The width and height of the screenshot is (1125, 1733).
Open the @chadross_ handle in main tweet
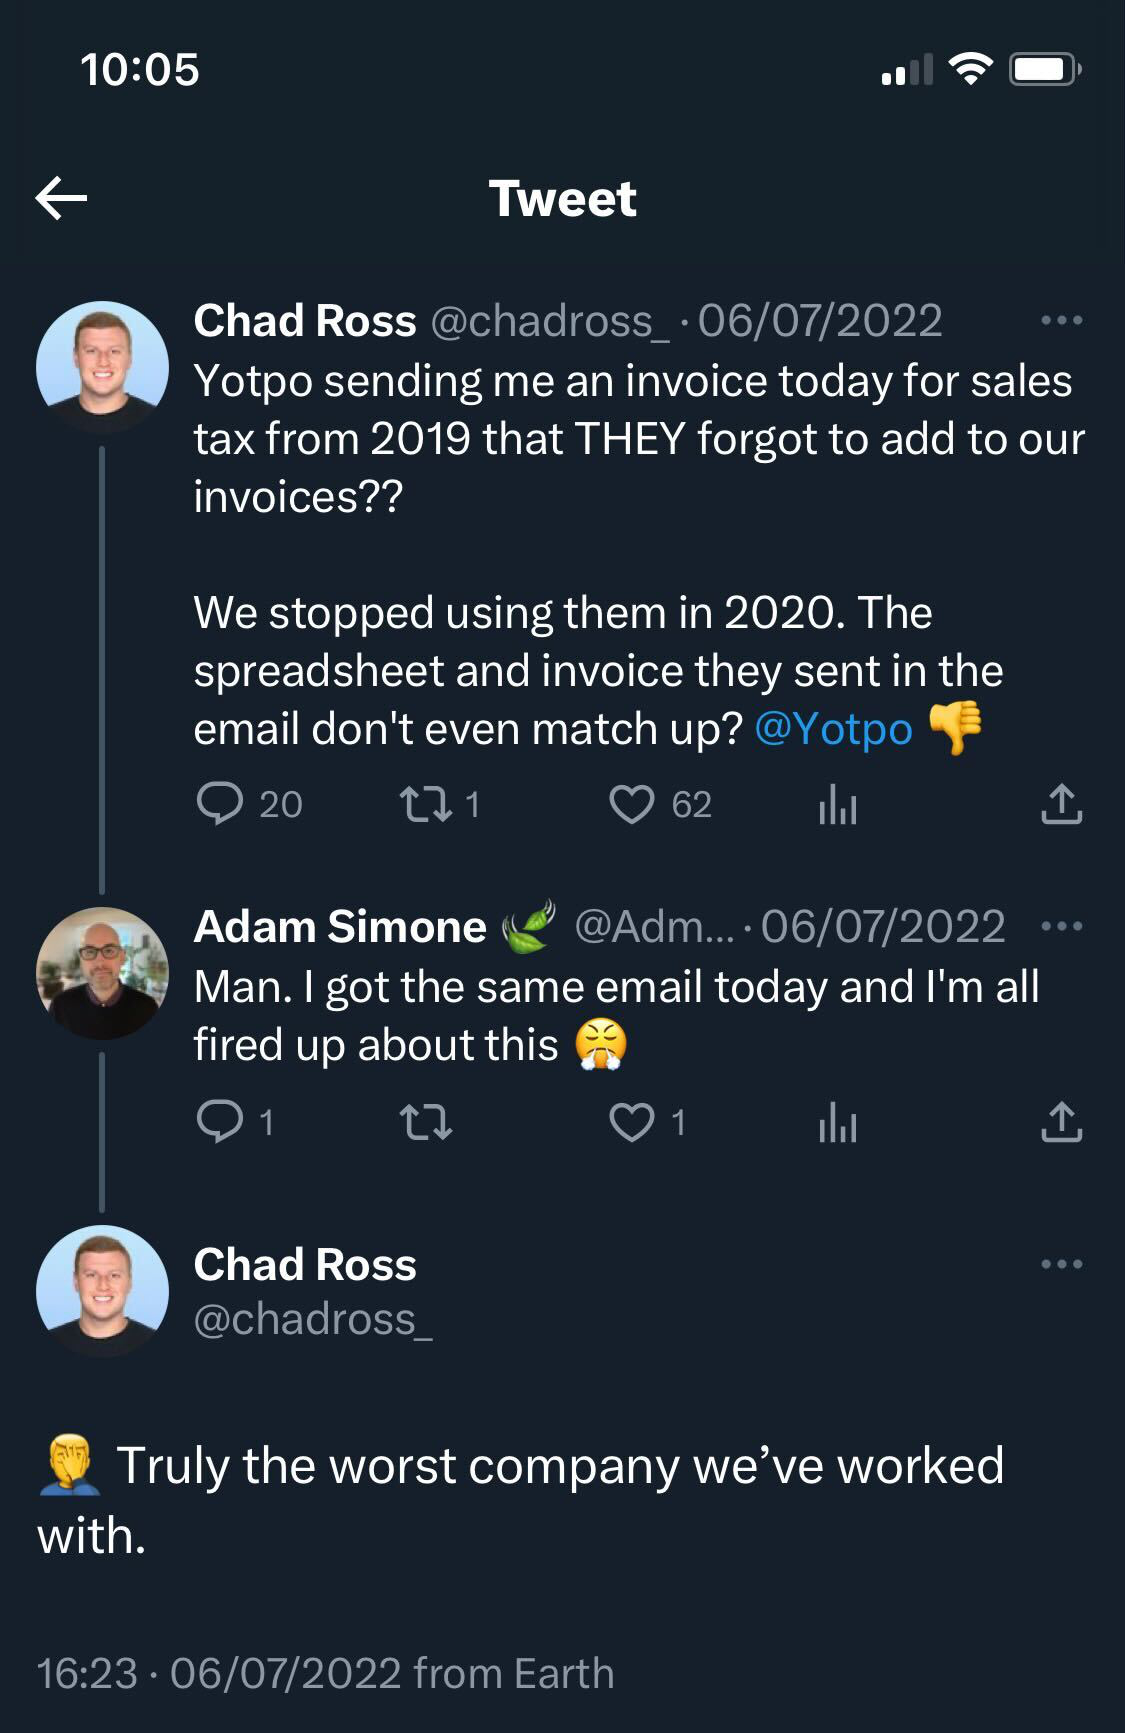(x=313, y=1320)
